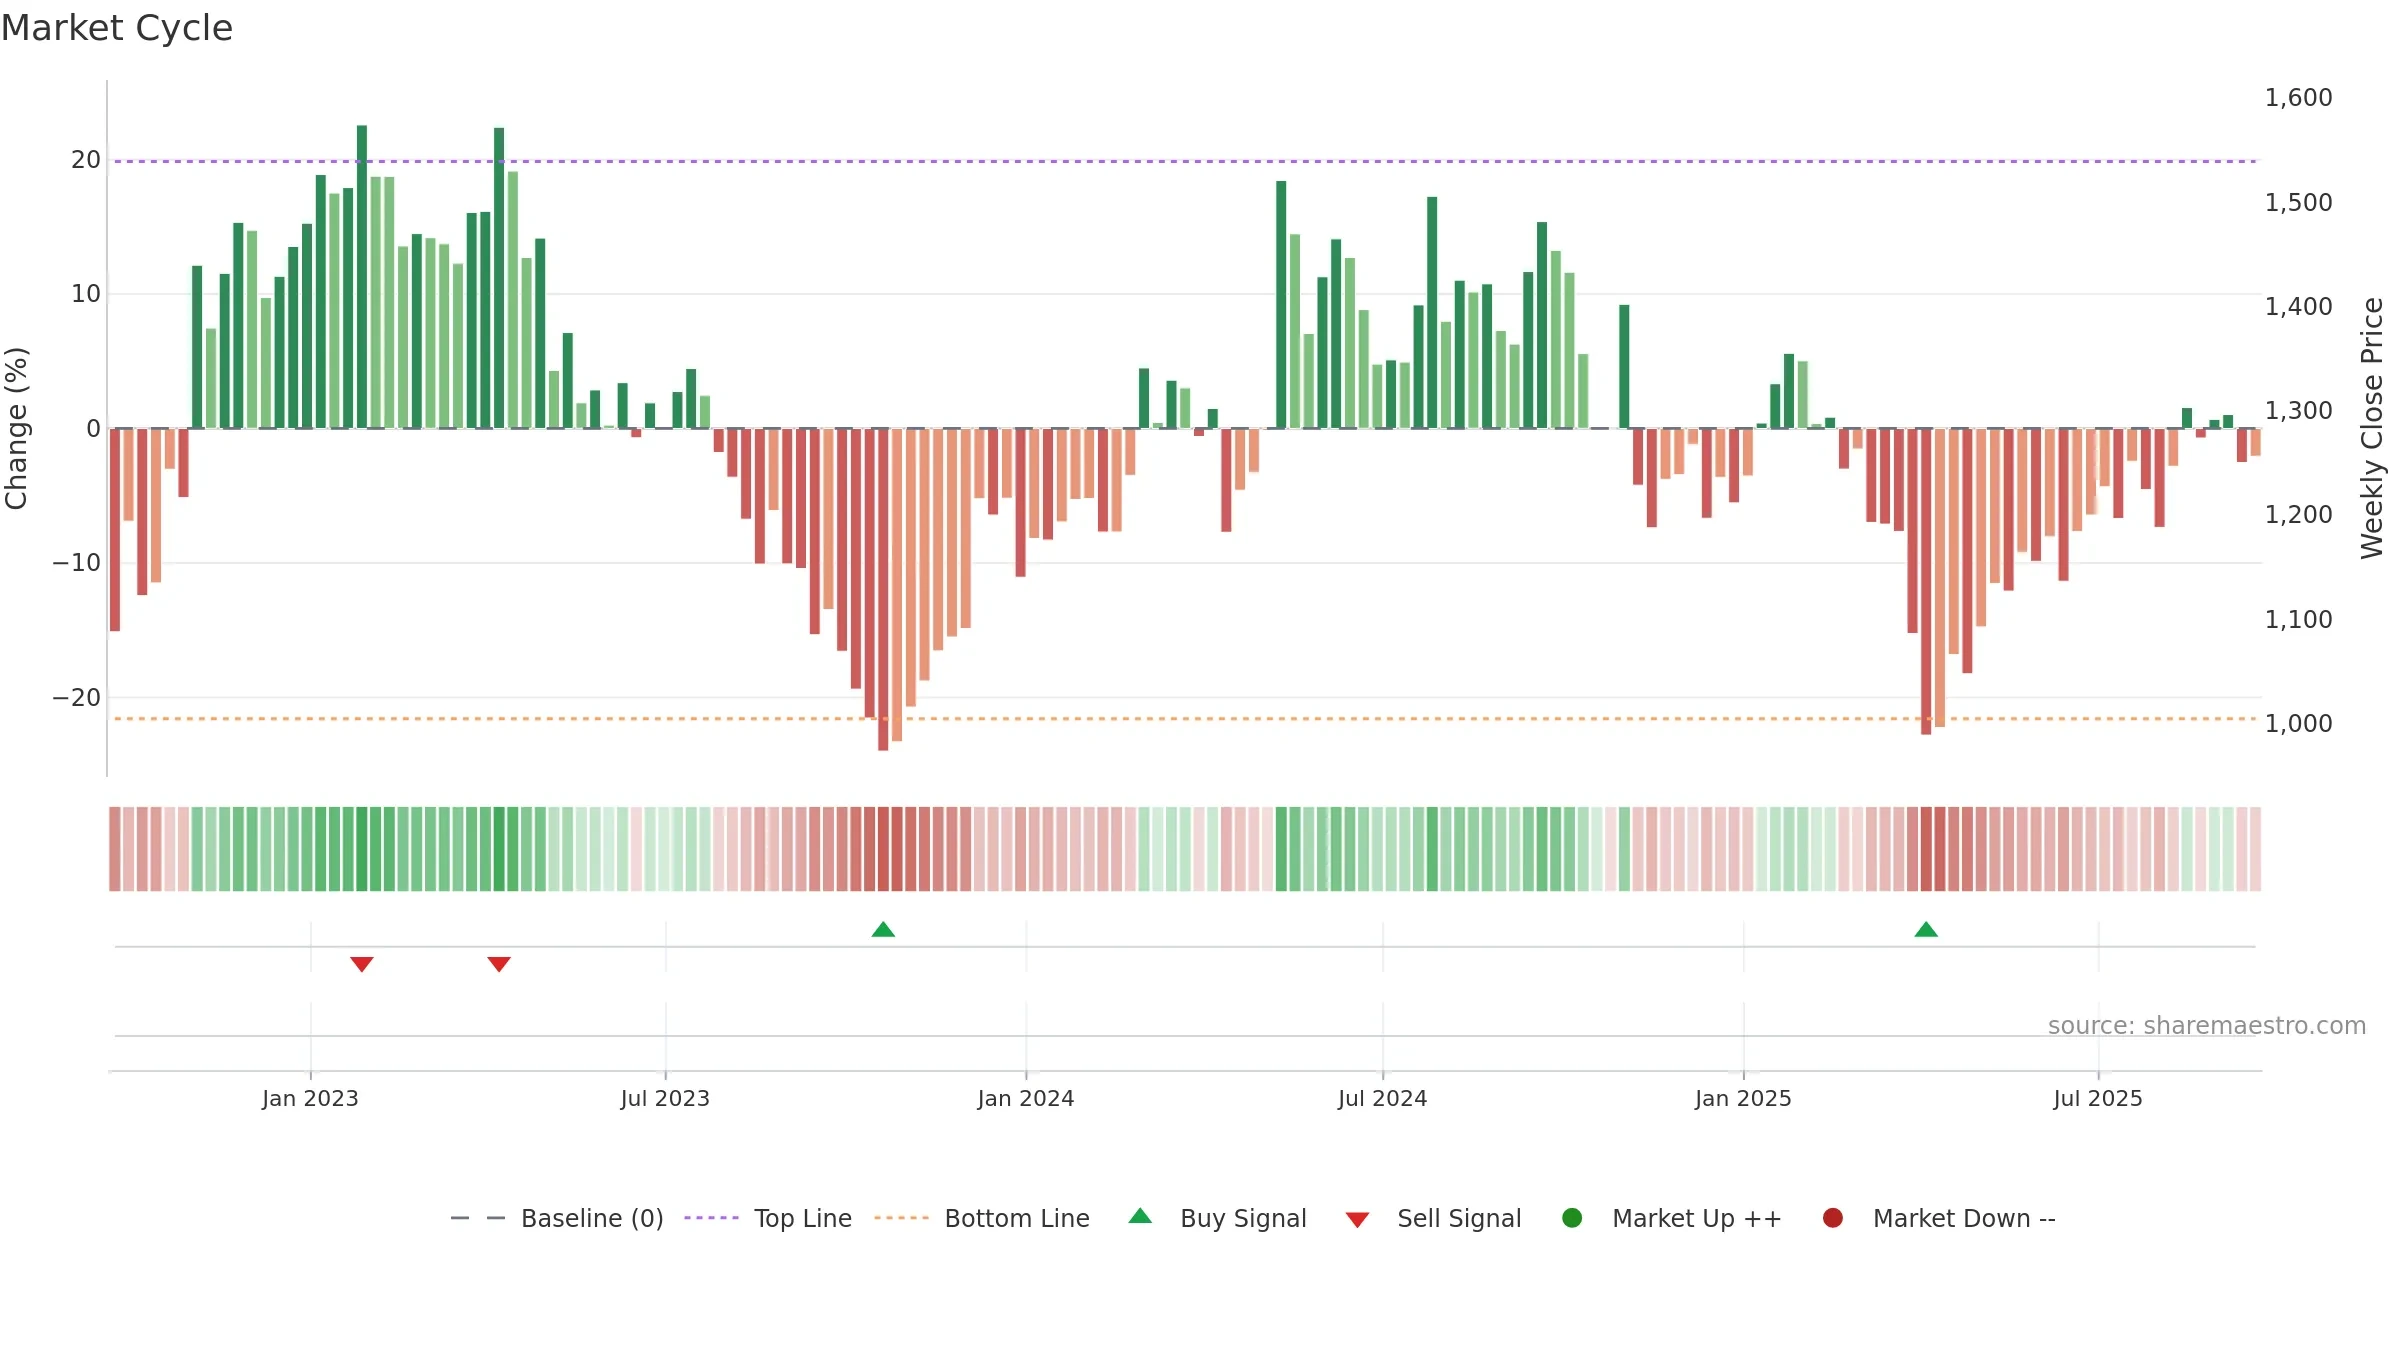The width and height of the screenshot is (2400, 1350).
Task: Click the 'Jul 2025' x-axis label
Action: point(2098,1099)
